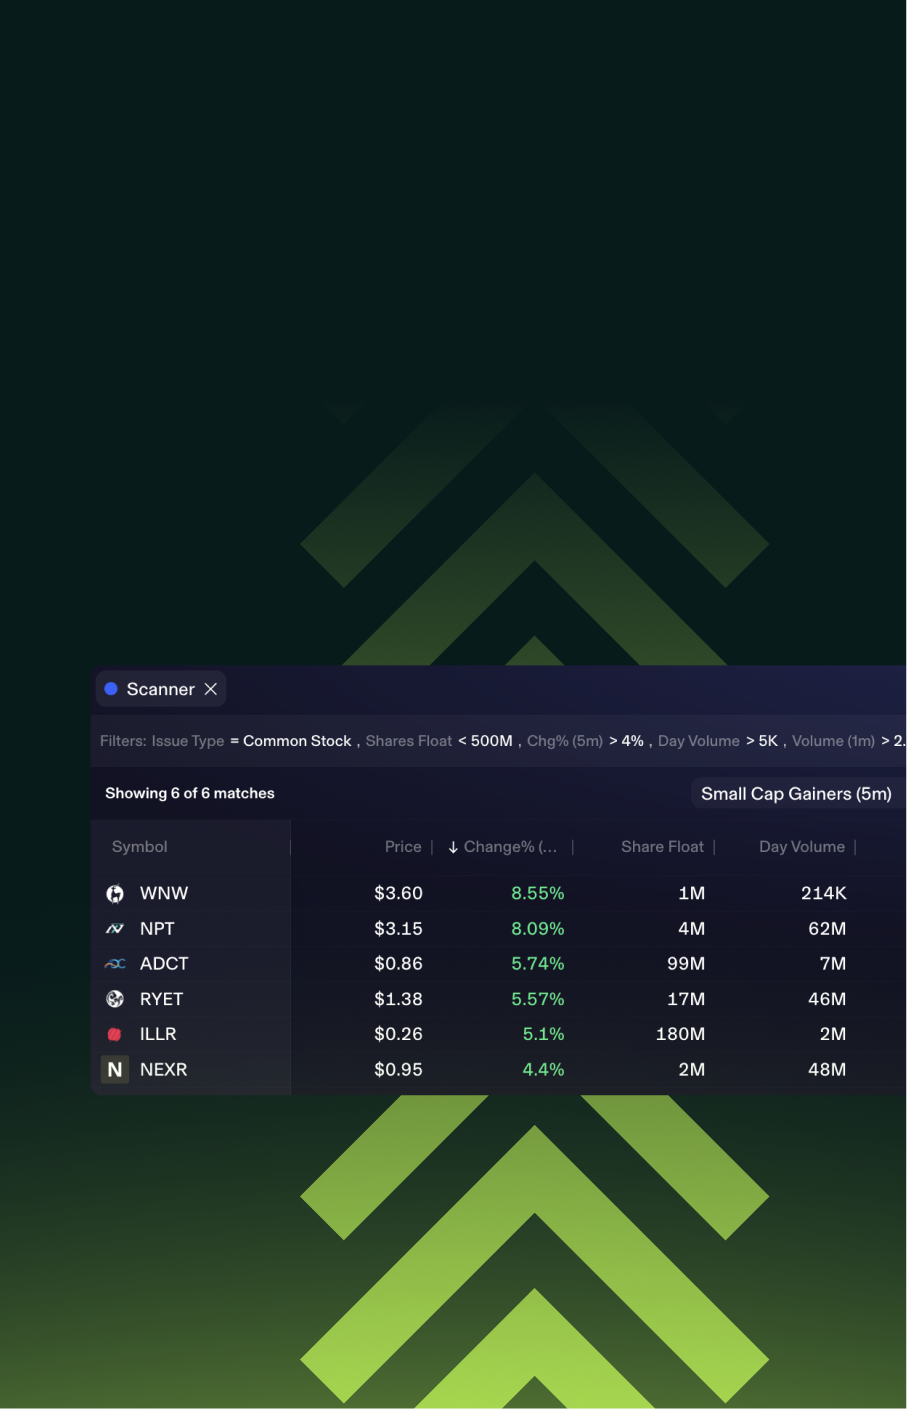This screenshot has height=1409, width=907.
Task: Click ADCT day volume 7M
Action: click(x=833, y=964)
